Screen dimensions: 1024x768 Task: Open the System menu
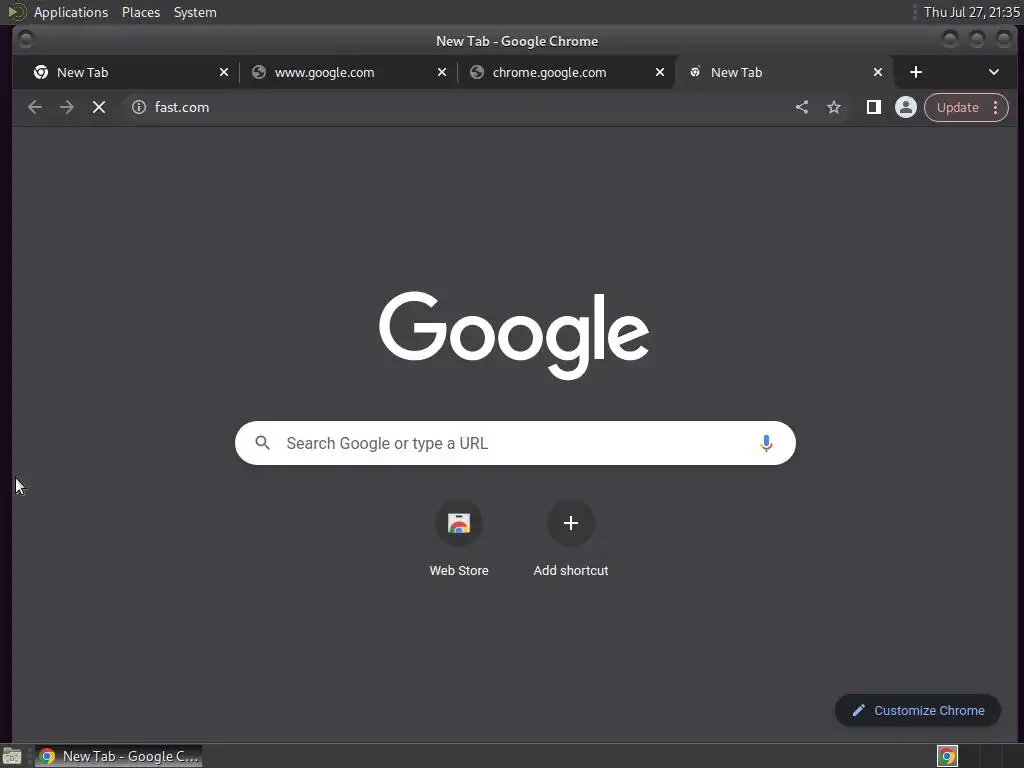pyautogui.click(x=195, y=12)
